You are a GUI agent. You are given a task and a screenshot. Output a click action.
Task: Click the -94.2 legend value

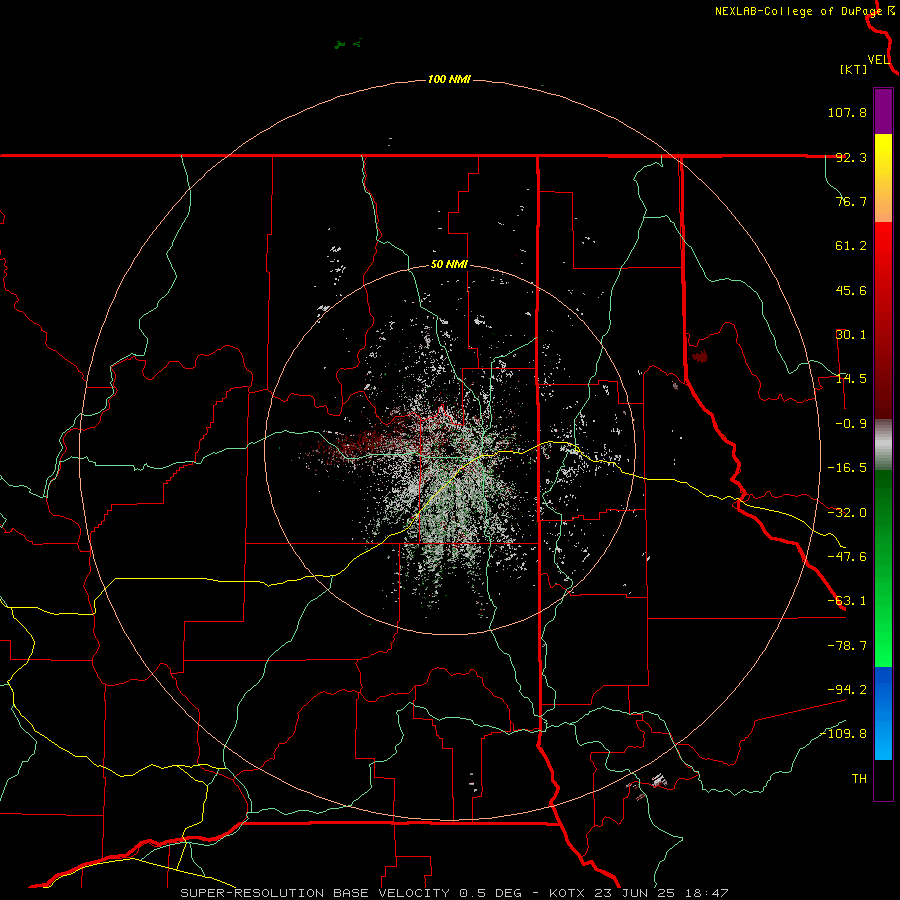(847, 689)
